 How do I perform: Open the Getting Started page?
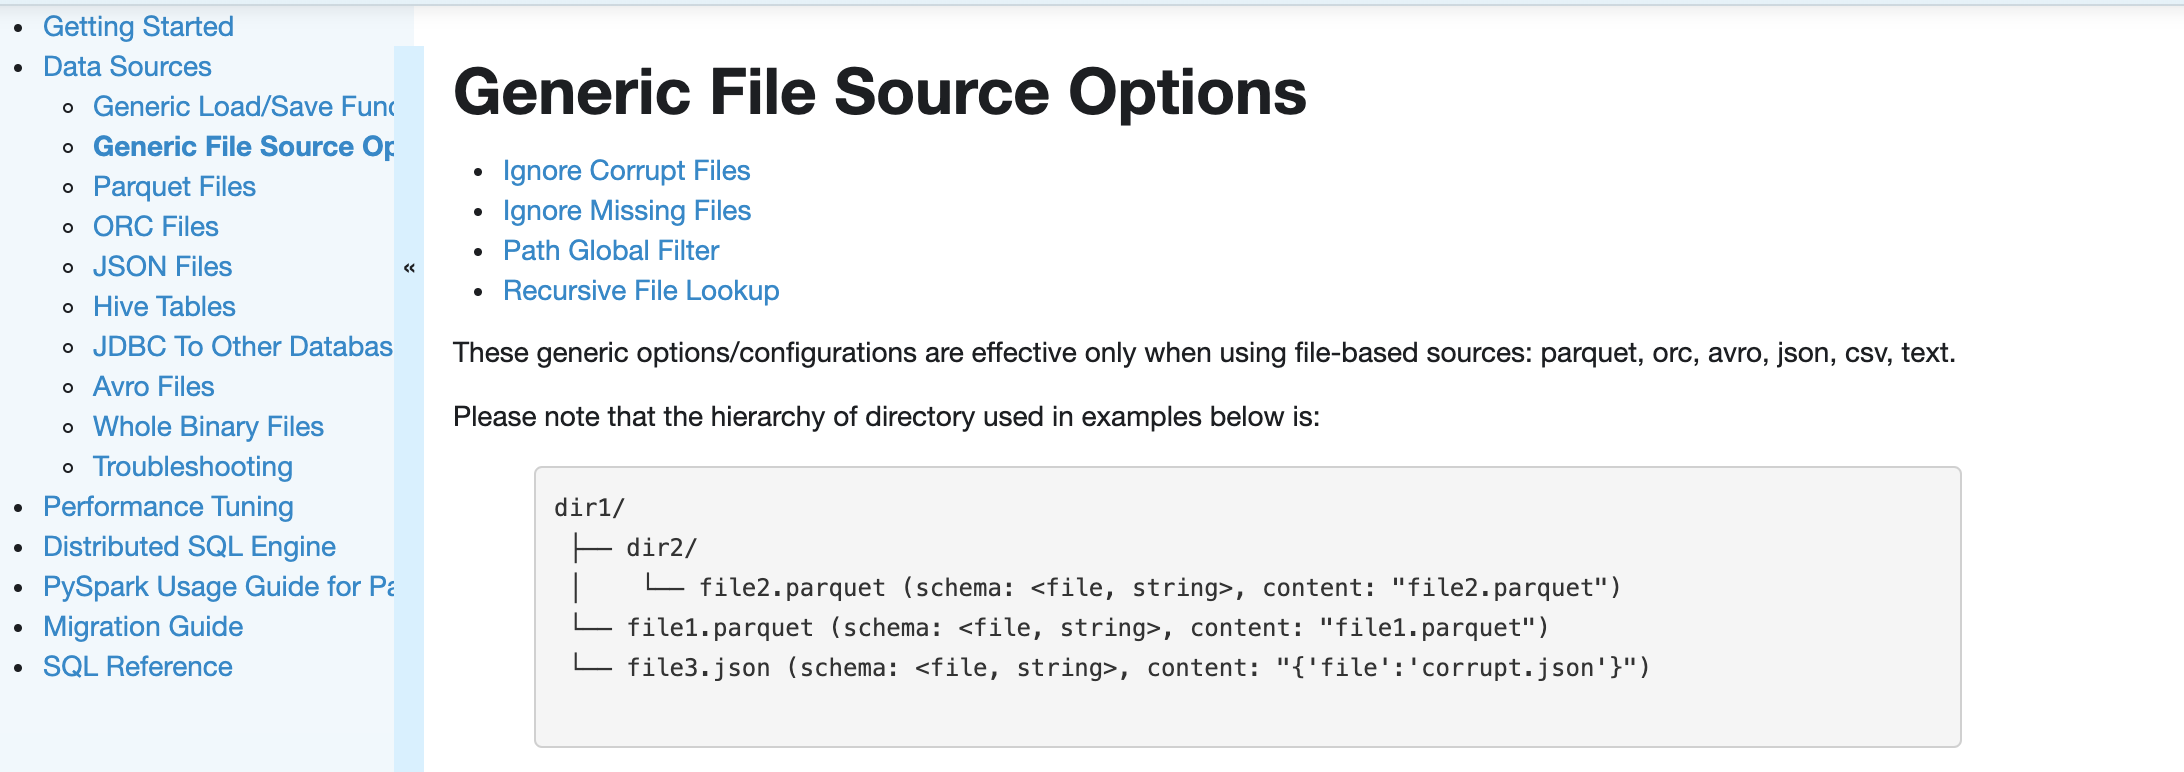(138, 27)
